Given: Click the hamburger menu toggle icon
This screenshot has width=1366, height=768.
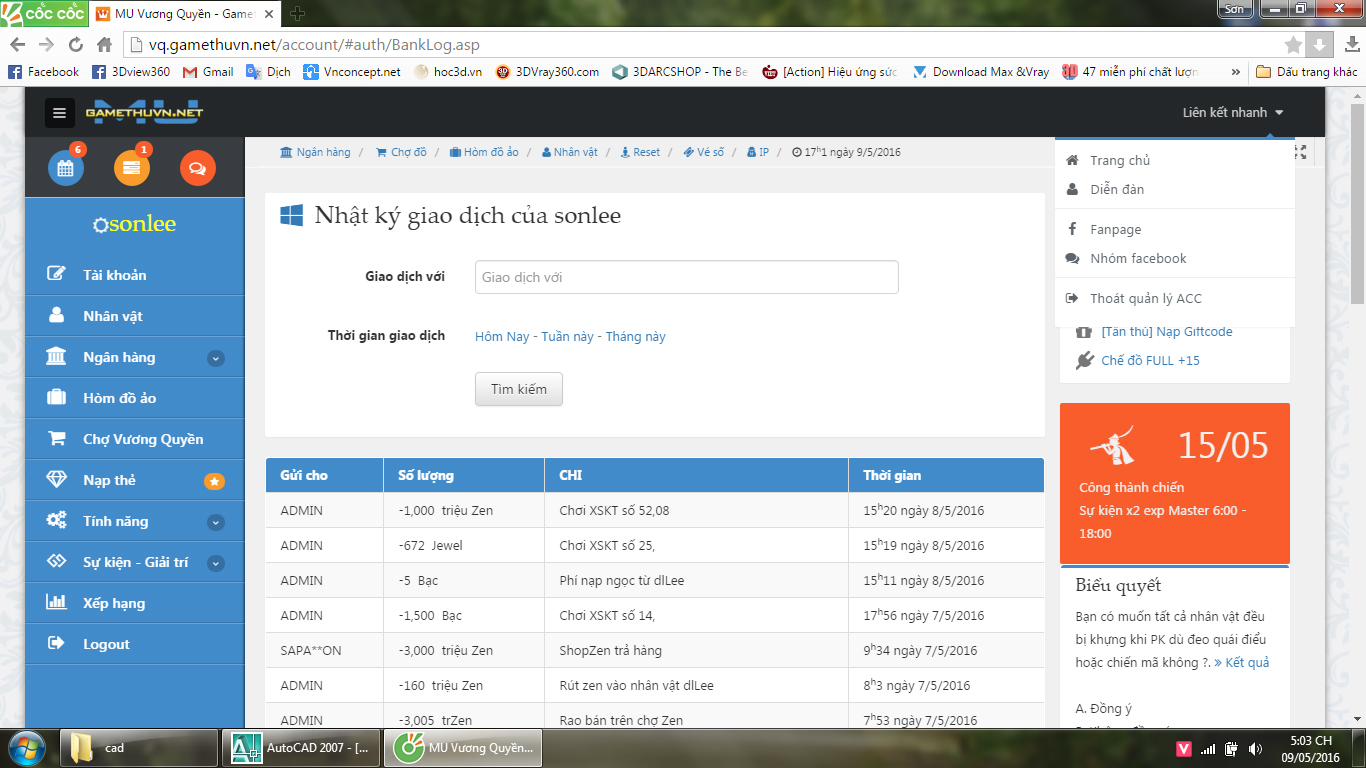Looking at the screenshot, I should [60, 113].
